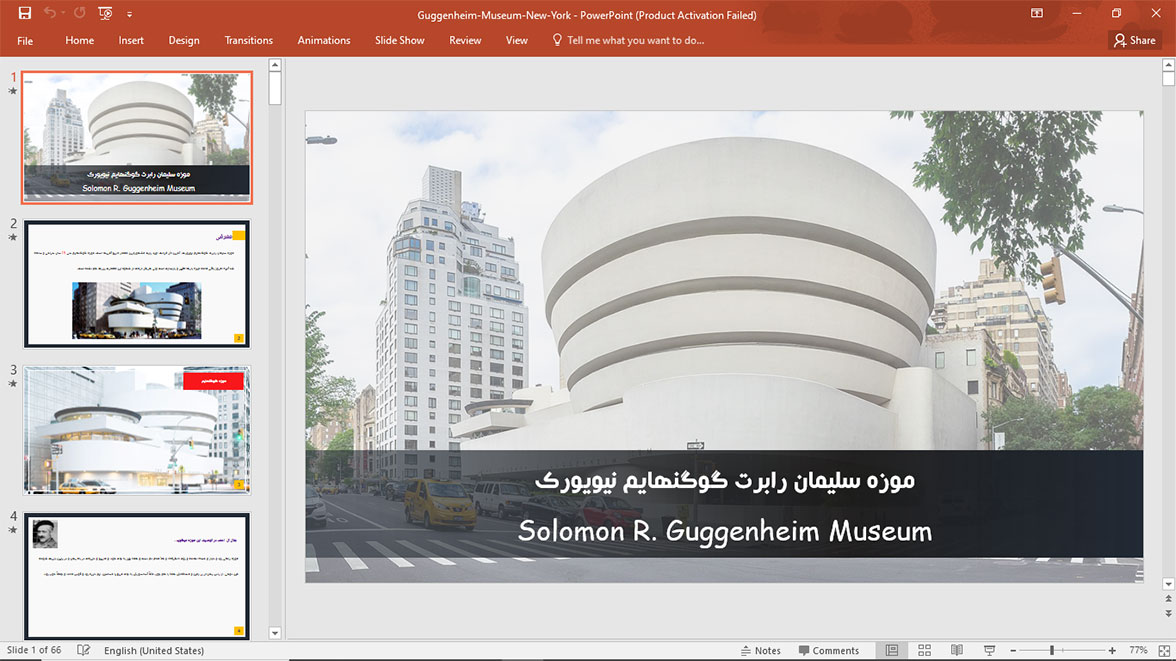
Task: Click the thumbnail pane scroll up arrow
Action: [275, 65]
